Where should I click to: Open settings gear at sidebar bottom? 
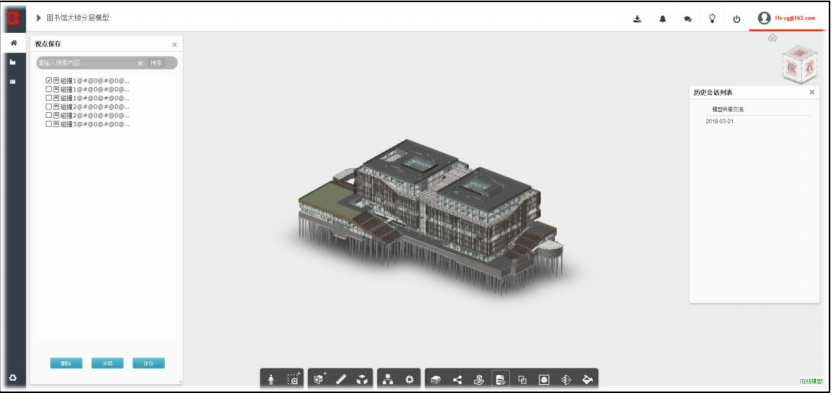[13, 378]
